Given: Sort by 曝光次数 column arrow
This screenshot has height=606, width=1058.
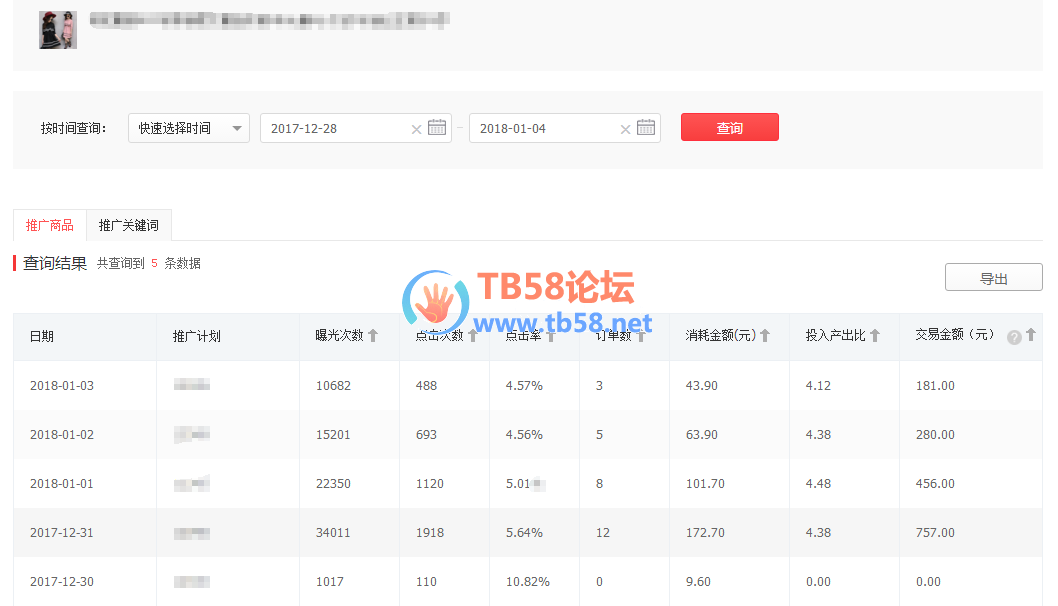Looking at the screenshot, I should pyautogui.click(x=373, y=336).
